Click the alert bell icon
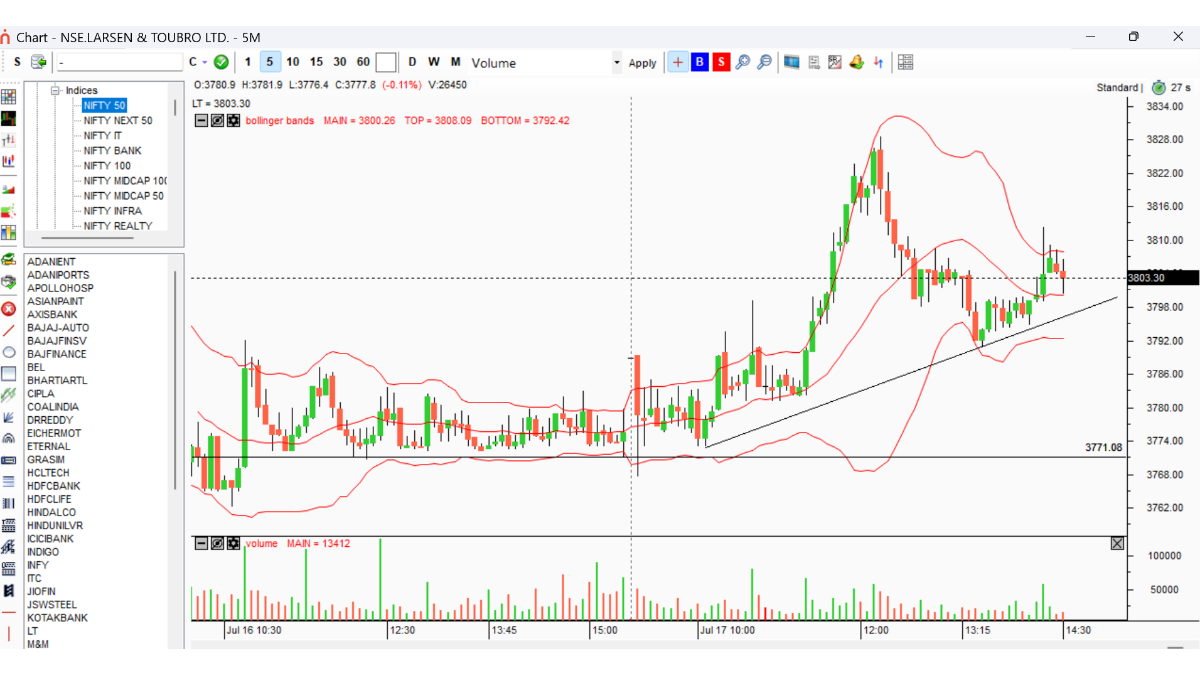1200x675 pixels. click(x=856, y=62)
